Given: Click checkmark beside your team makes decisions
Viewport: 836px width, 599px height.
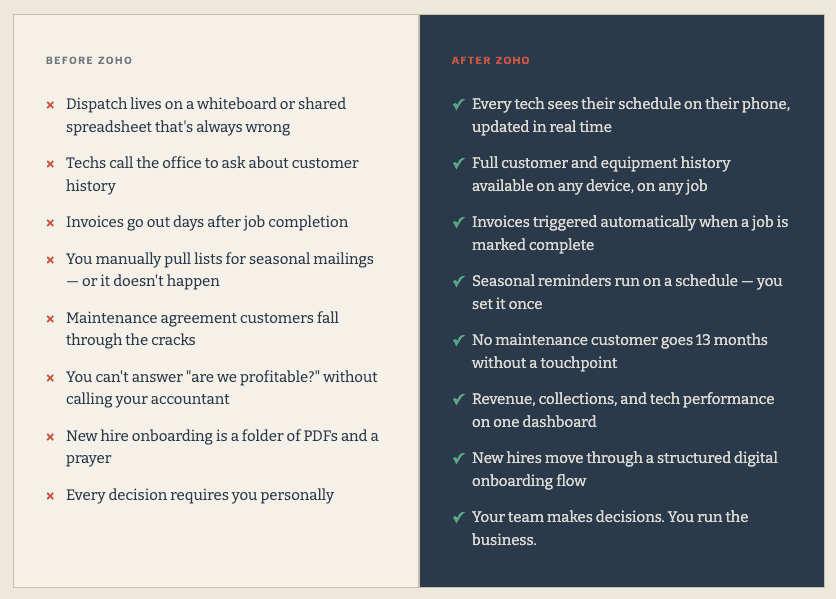Looking at the screenshot, I should 459,517.
